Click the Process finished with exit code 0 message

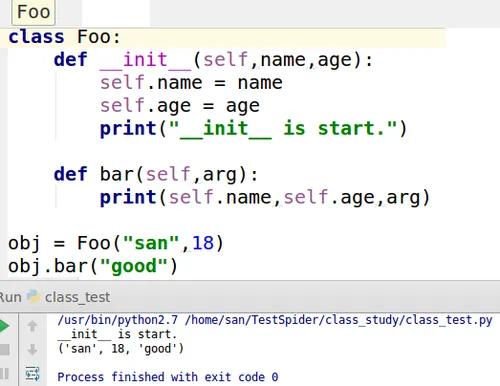(x=168, y=377)
